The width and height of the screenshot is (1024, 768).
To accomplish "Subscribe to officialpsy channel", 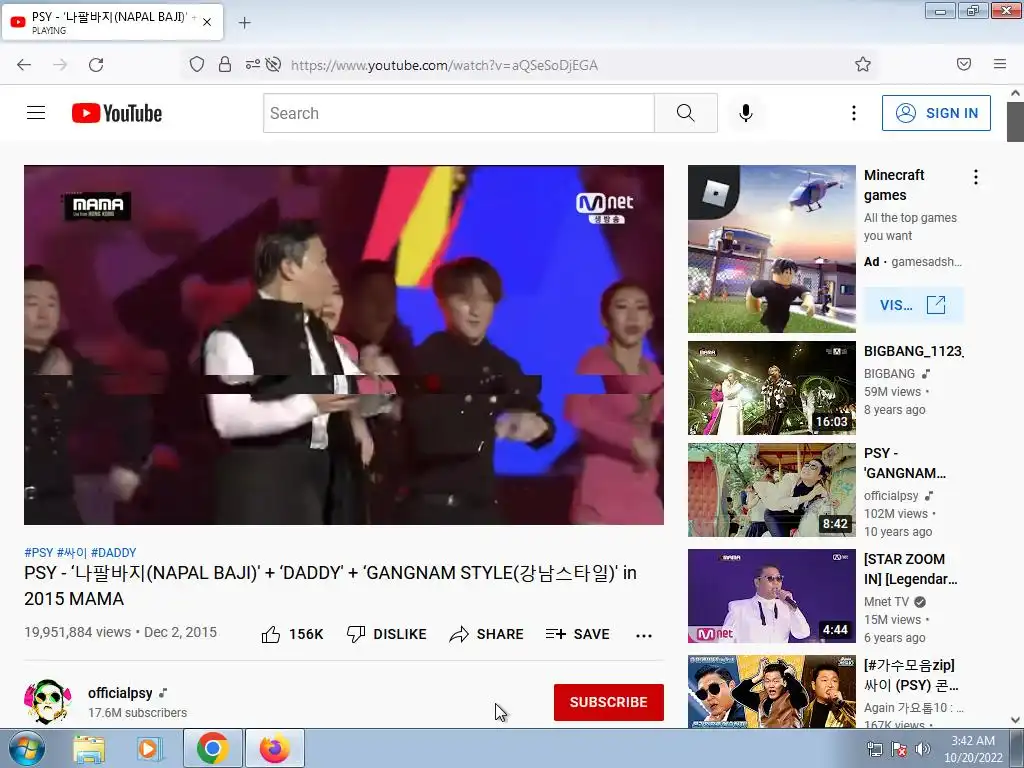I will (x=609, y=702).
